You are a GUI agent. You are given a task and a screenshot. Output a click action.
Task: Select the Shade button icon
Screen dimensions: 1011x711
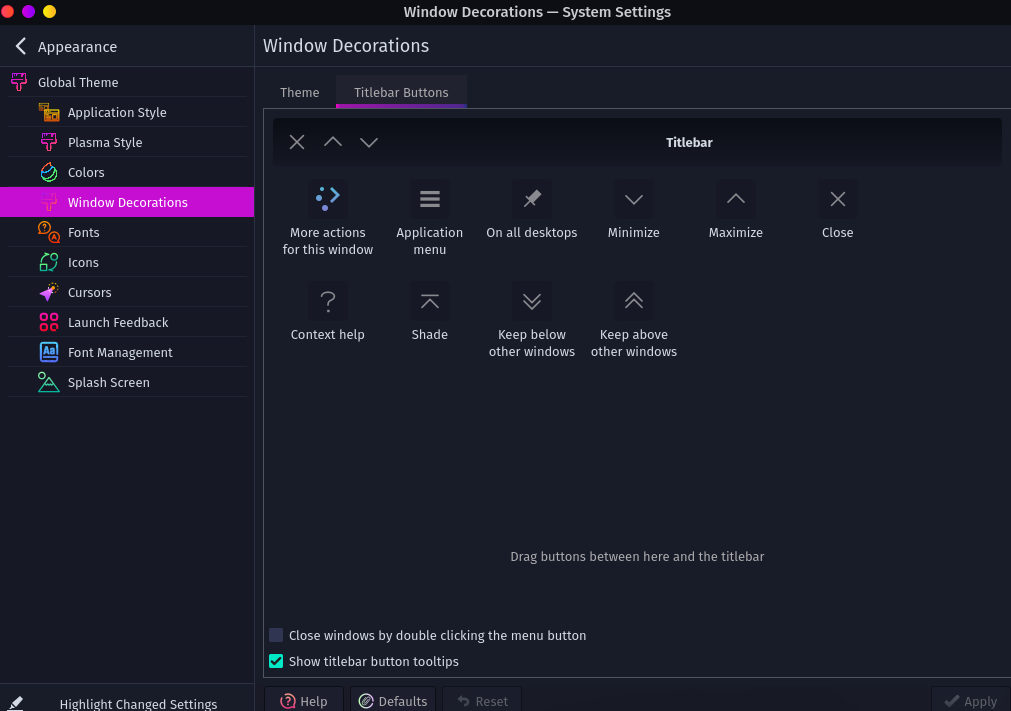click(430, 301)
